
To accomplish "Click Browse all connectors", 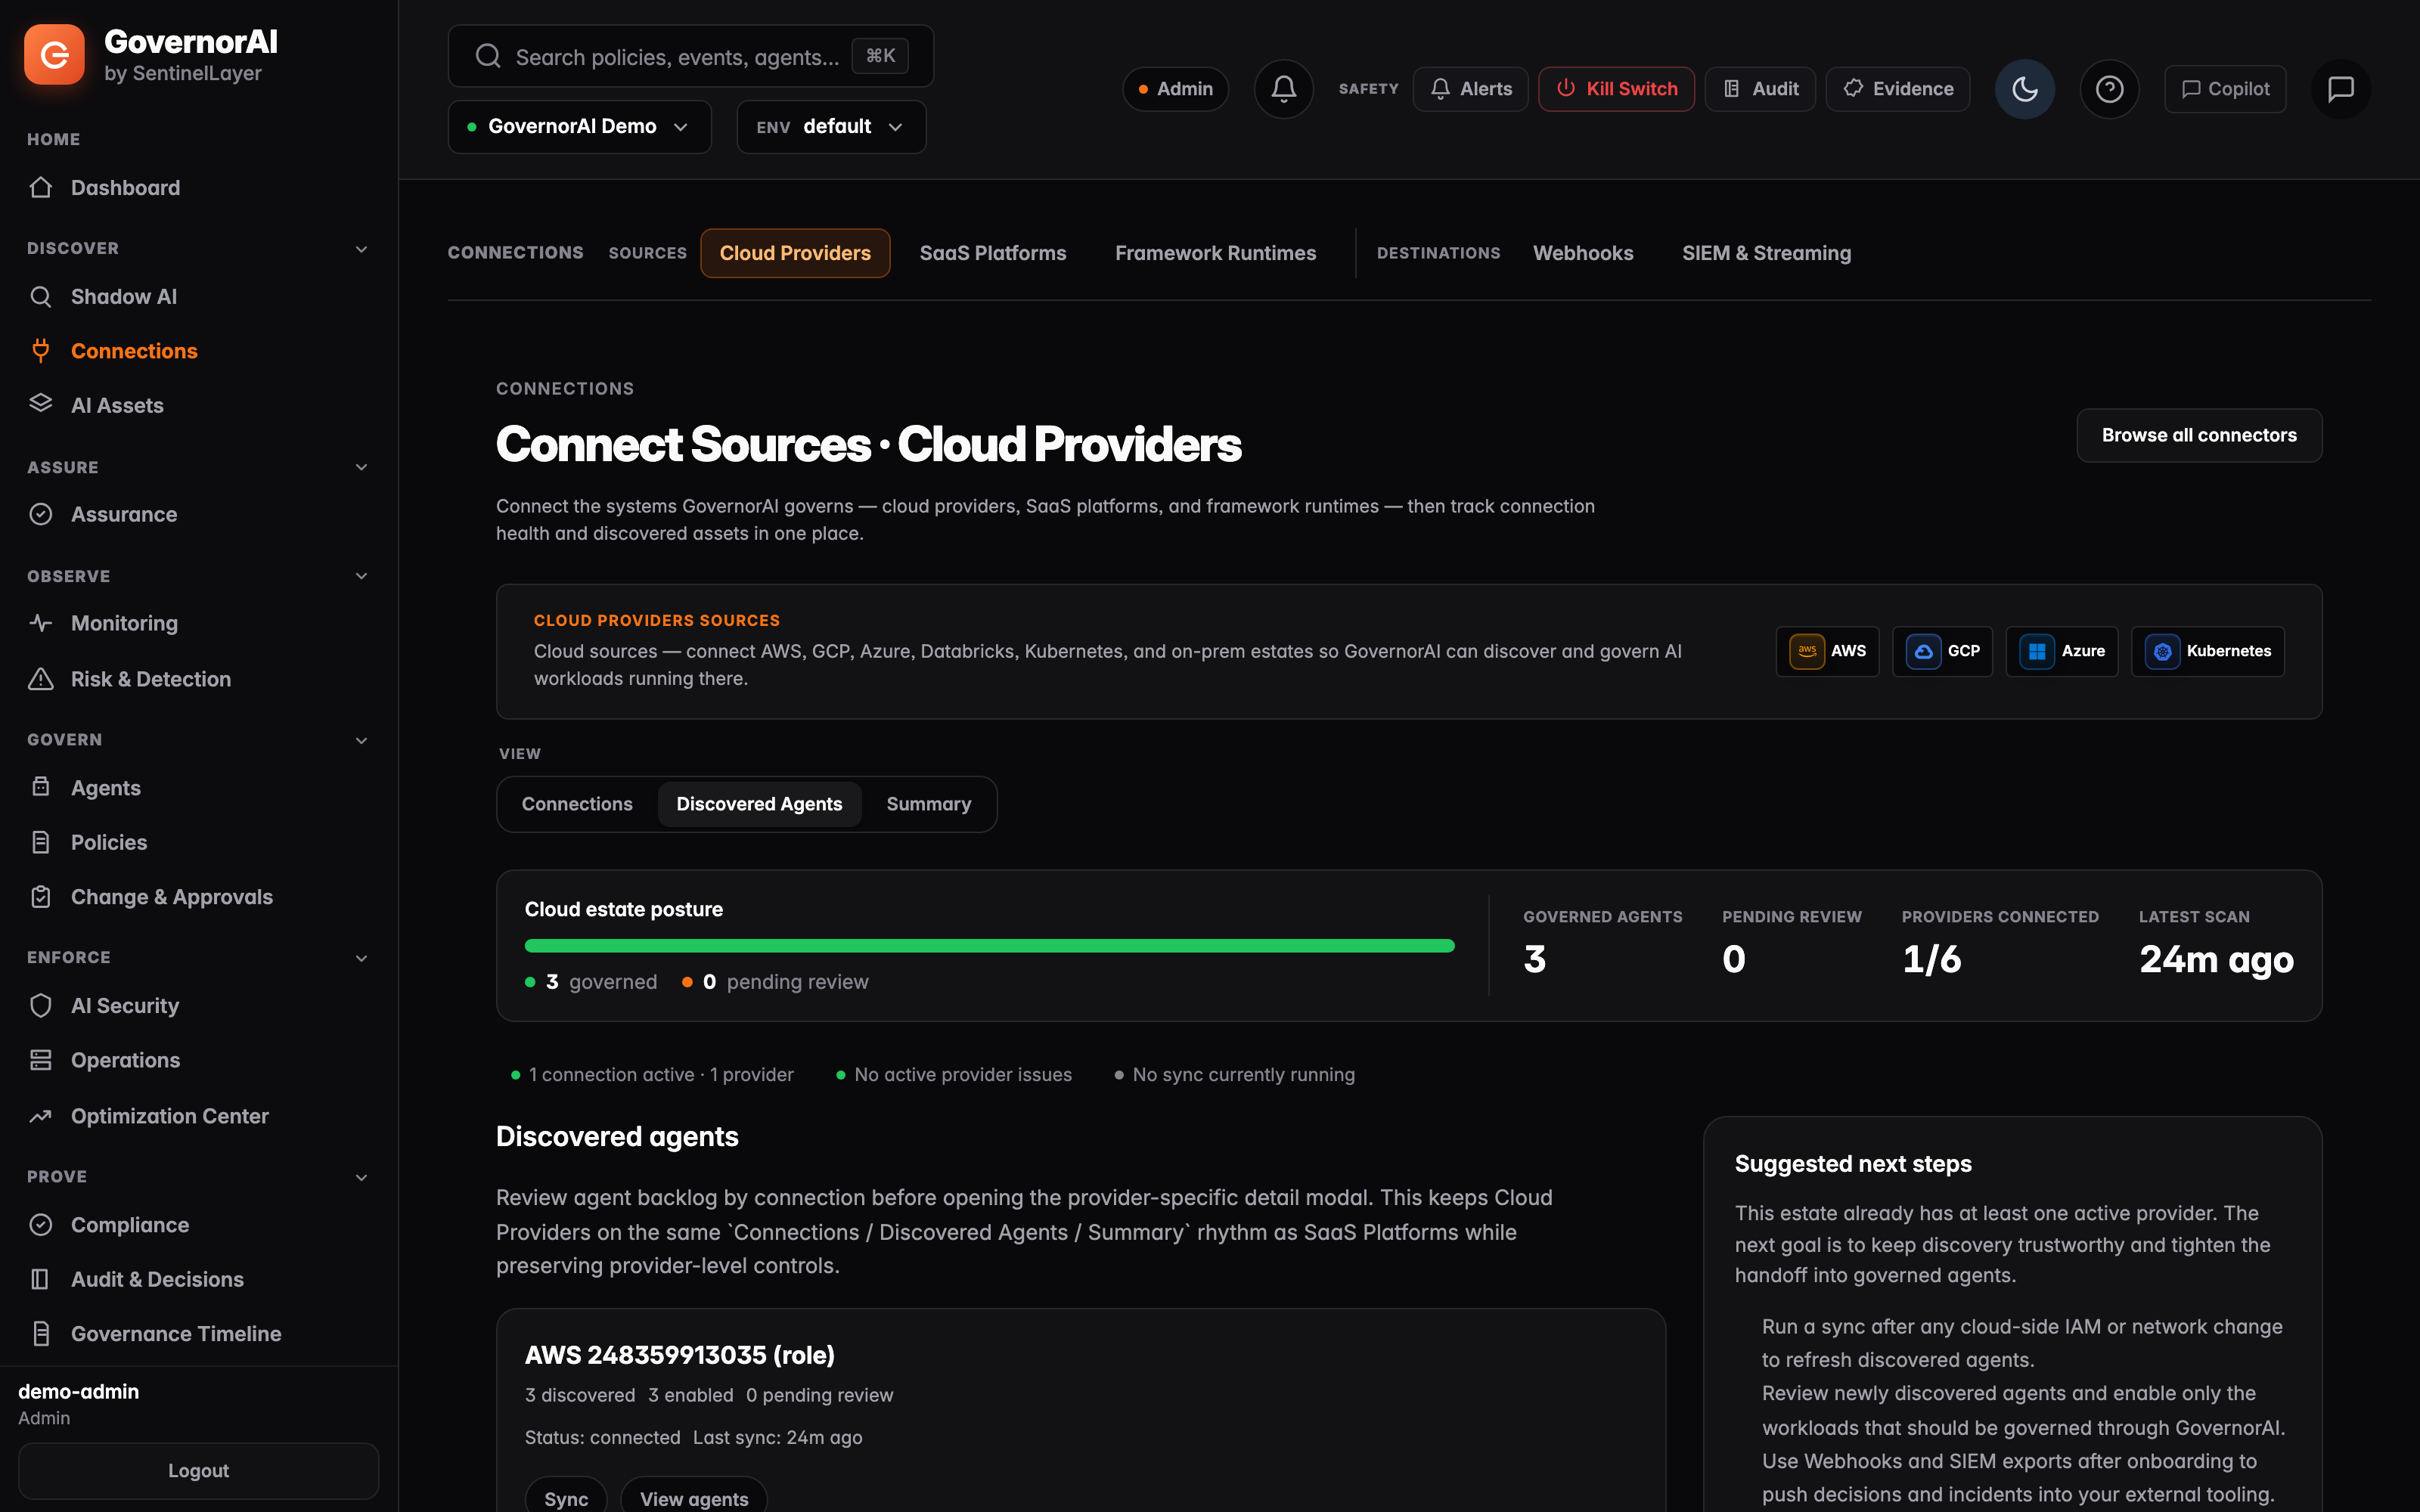I will pyautogui.click(x=2199, y=435).
